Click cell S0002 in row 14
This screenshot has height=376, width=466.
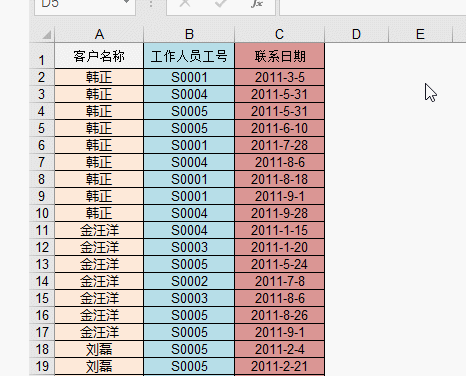(189, 281)
